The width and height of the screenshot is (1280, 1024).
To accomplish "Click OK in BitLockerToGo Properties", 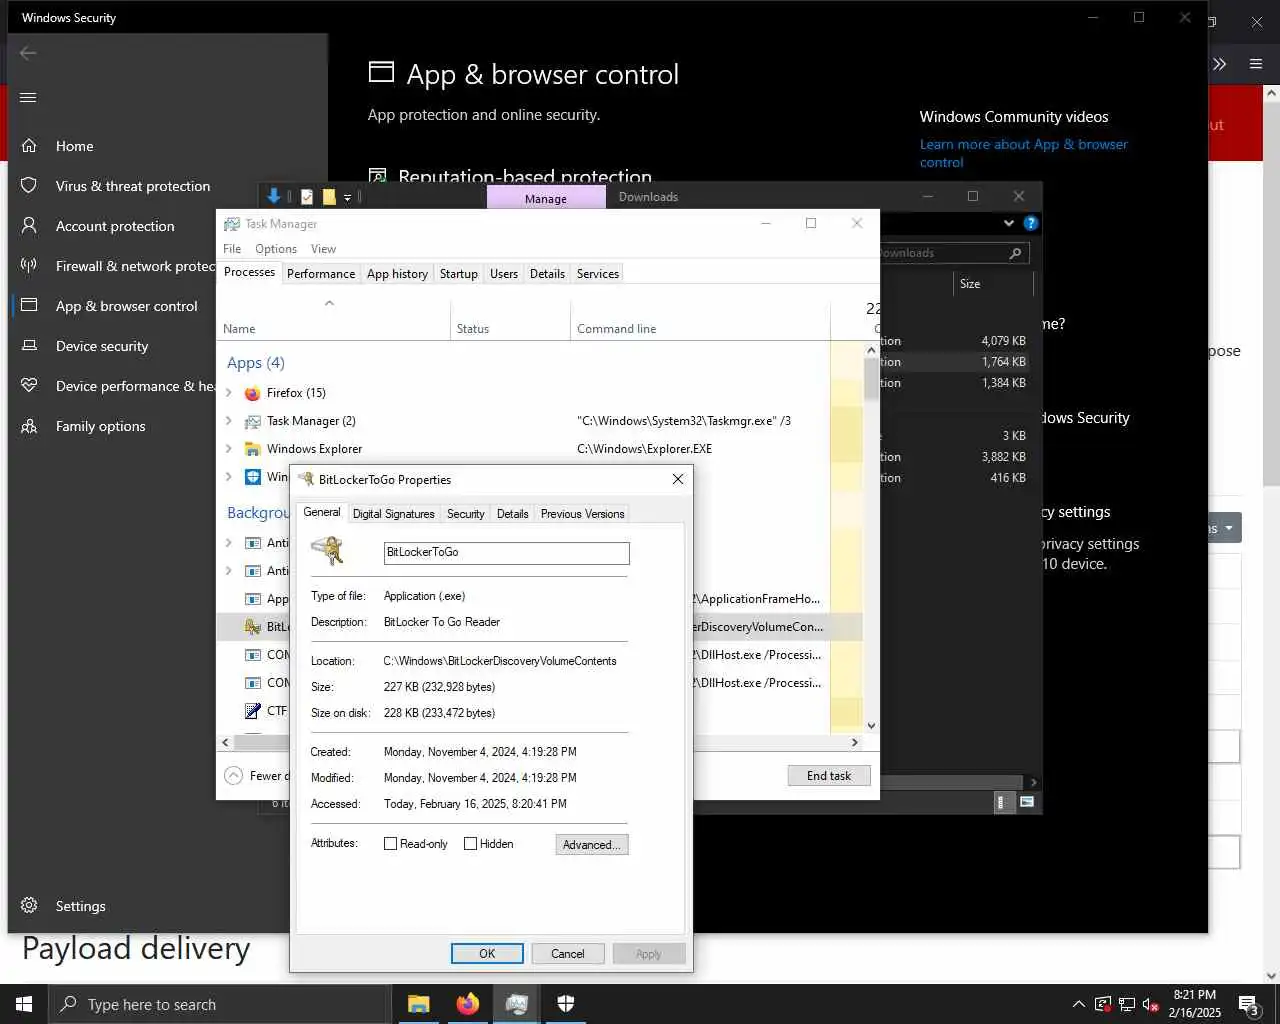I will tap(487, 954).
